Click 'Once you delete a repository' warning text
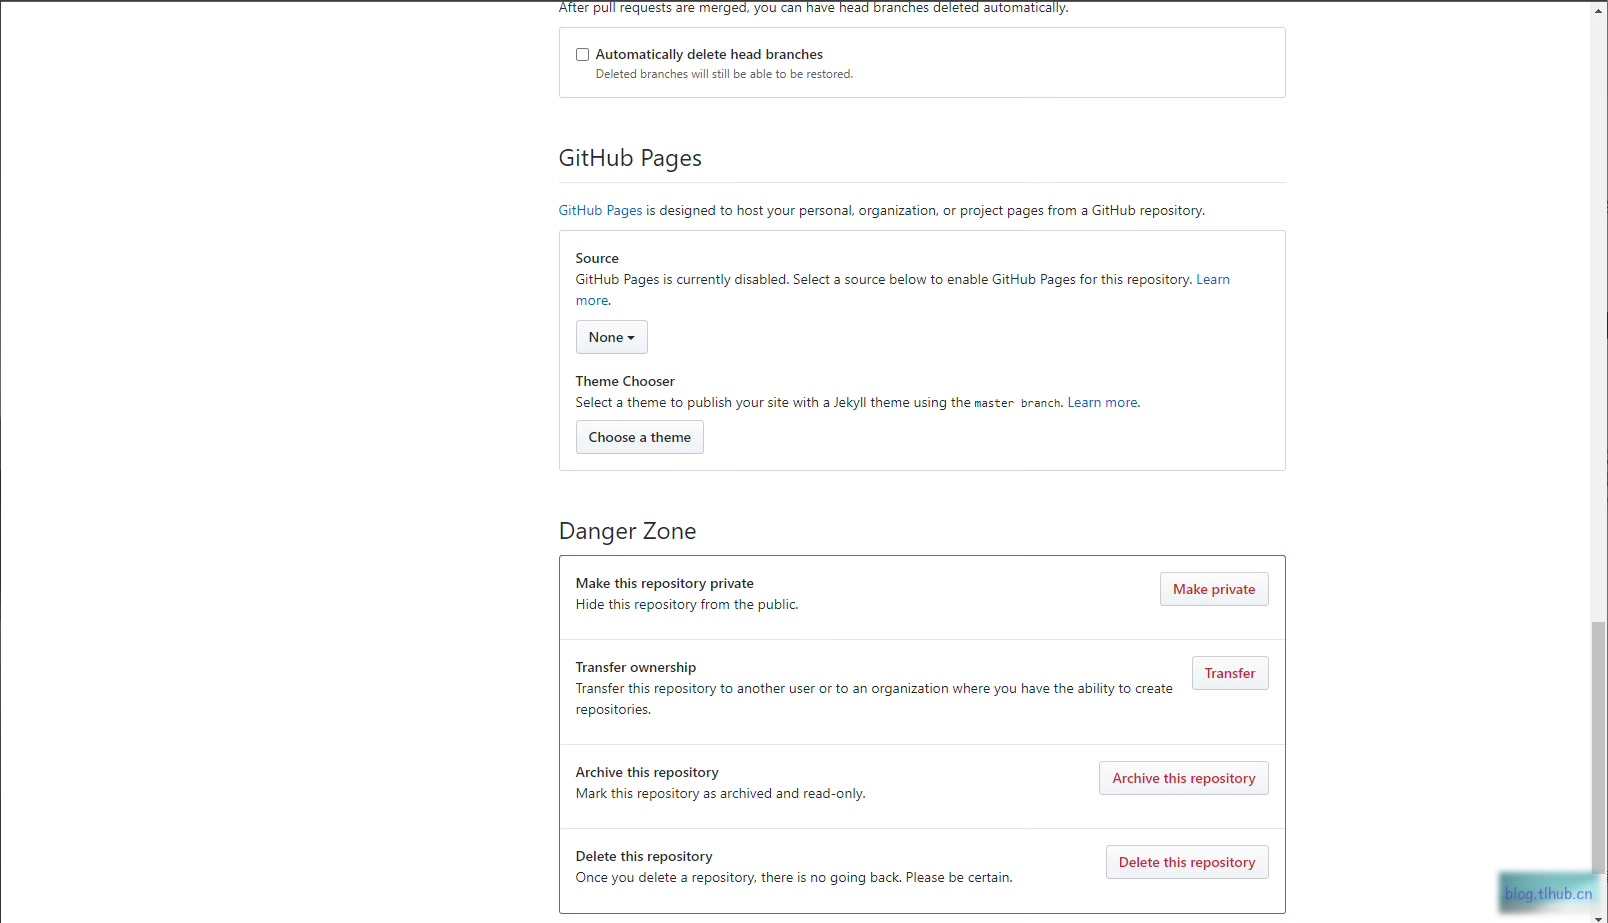The height and width of the screenshot is (923, 1608). coord(794,877)
